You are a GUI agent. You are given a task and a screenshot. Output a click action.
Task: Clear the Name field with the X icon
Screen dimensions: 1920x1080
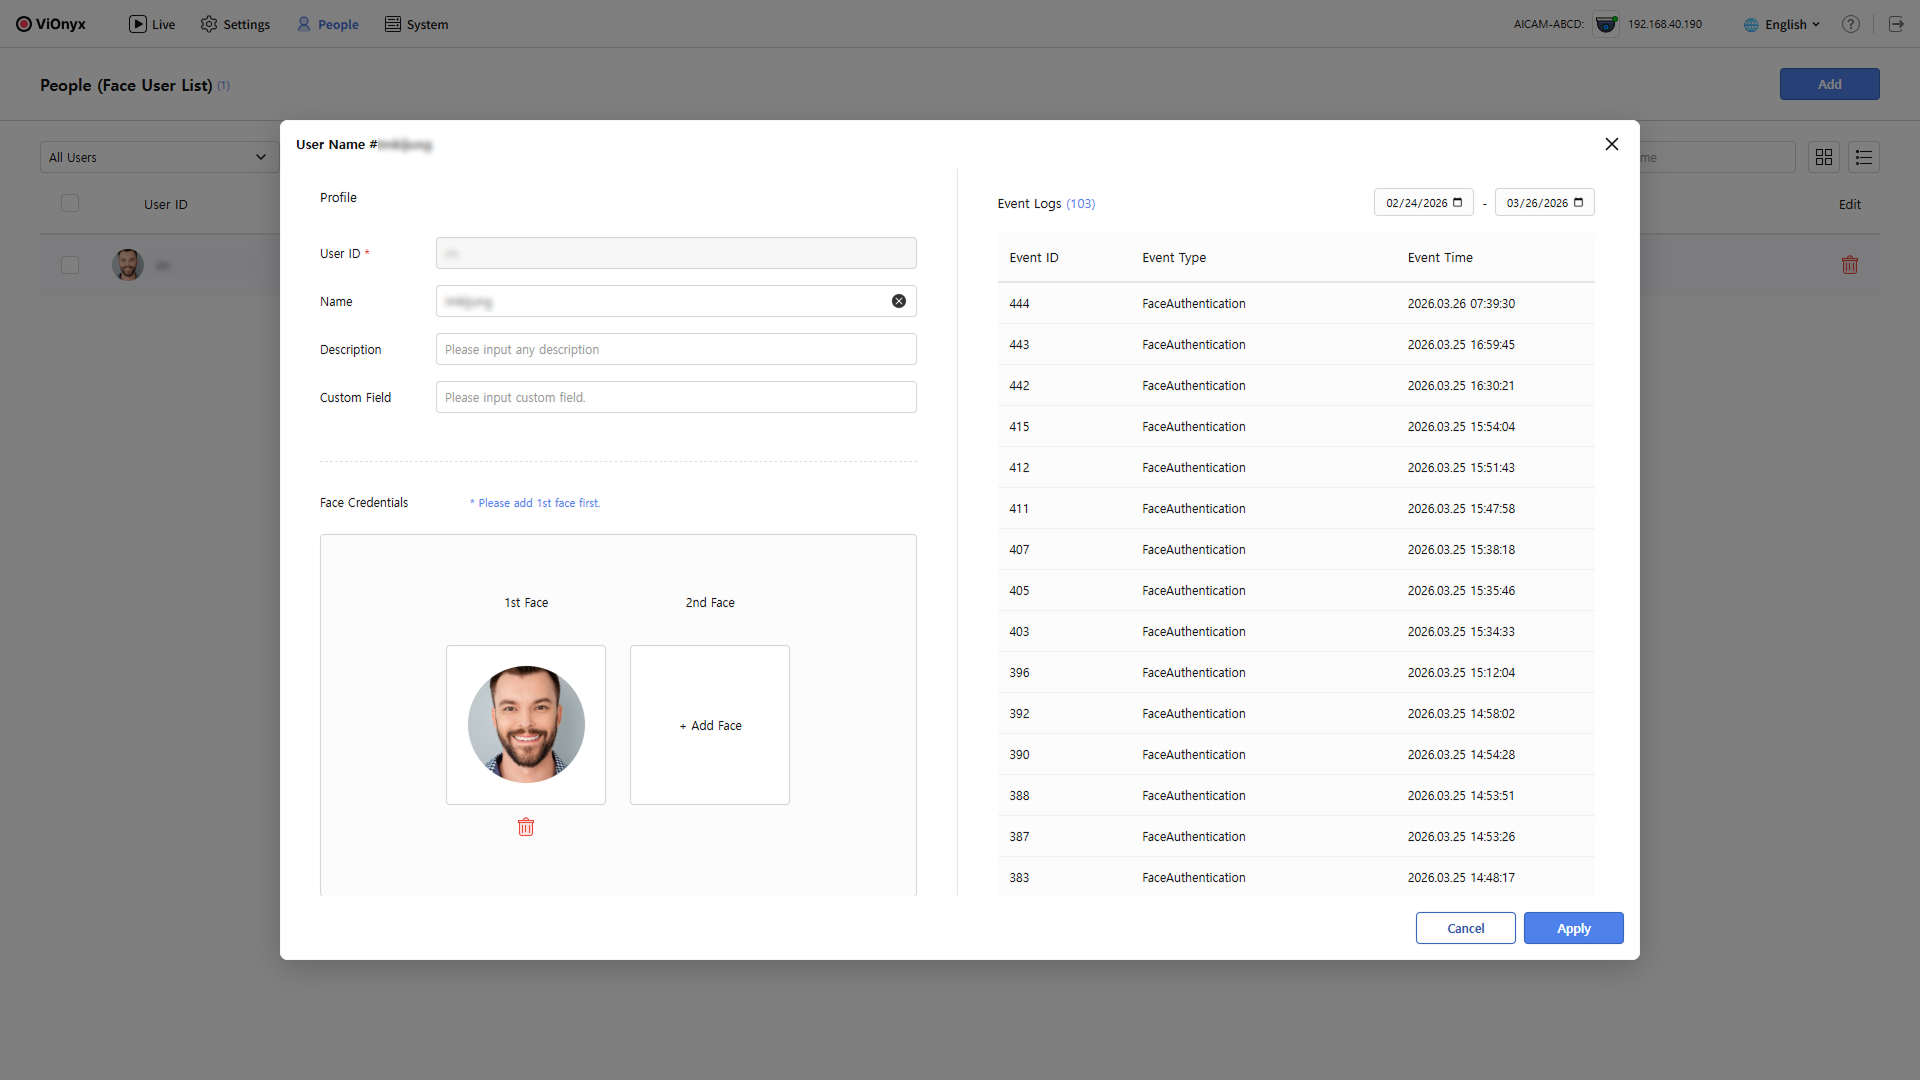pyautogui.click(x=899, y=301)
